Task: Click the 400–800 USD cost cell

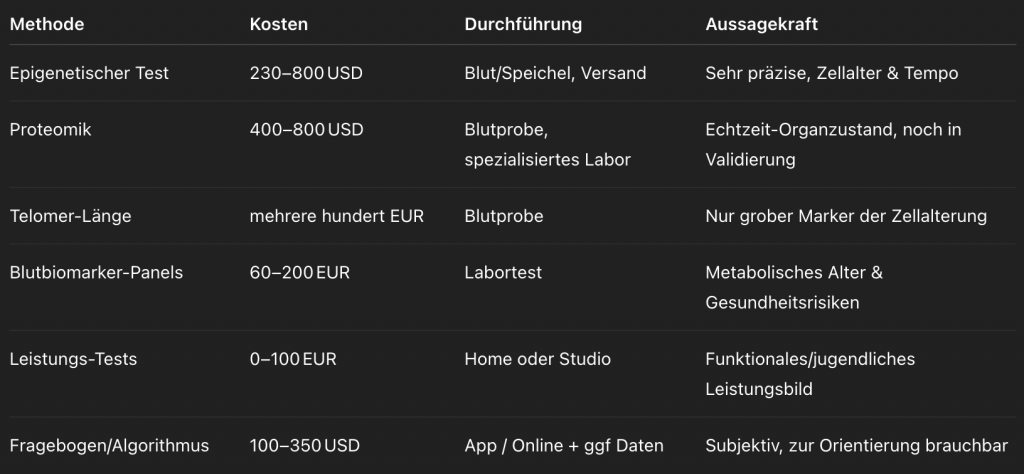Action: [306, 130]
